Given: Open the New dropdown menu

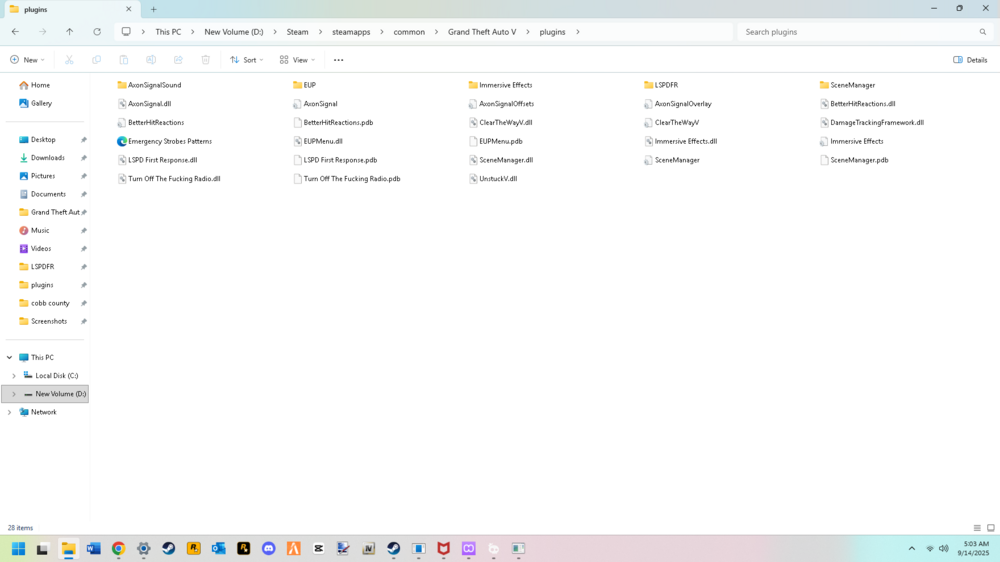Looking at the screenshot, I should click(27, 60).
